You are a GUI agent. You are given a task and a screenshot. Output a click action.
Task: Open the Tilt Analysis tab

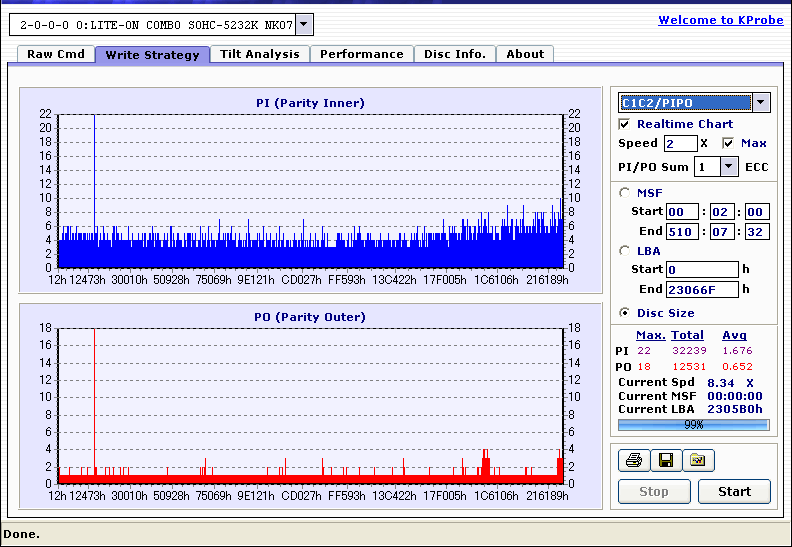click(259, 54)
